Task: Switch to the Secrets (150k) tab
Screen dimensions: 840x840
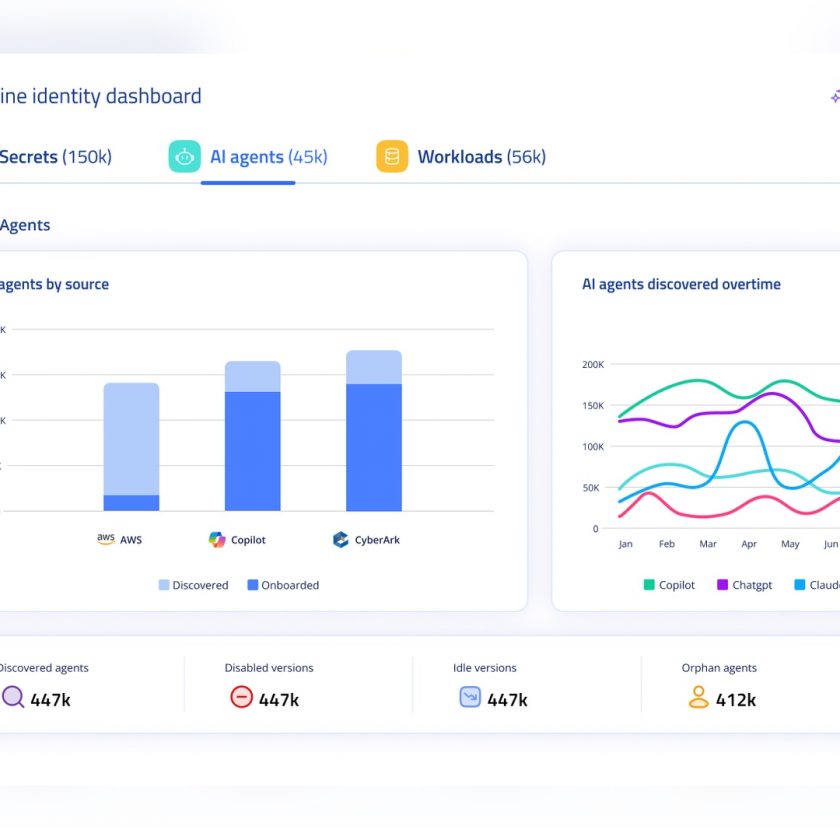Action: tap(55, 157)
